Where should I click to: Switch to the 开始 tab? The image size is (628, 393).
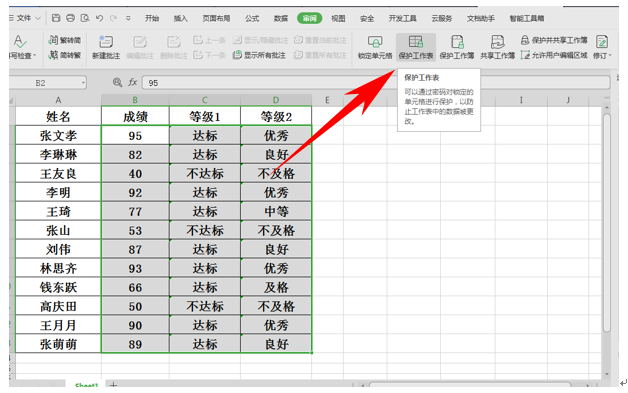tap(152, 18)
